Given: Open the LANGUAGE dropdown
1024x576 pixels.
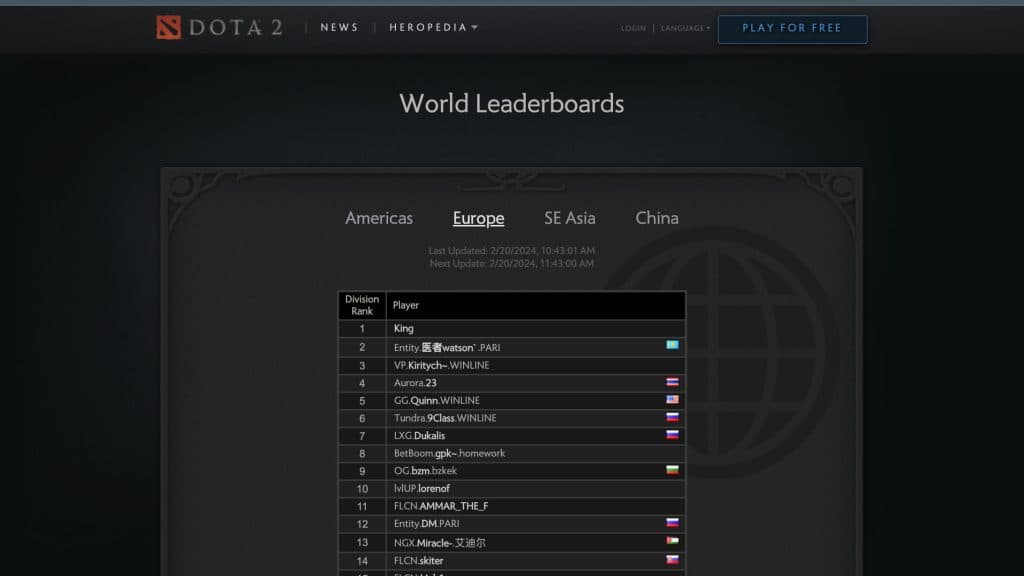Looking at the screenshot, I should pyautogui.click(x=686, y=28).
